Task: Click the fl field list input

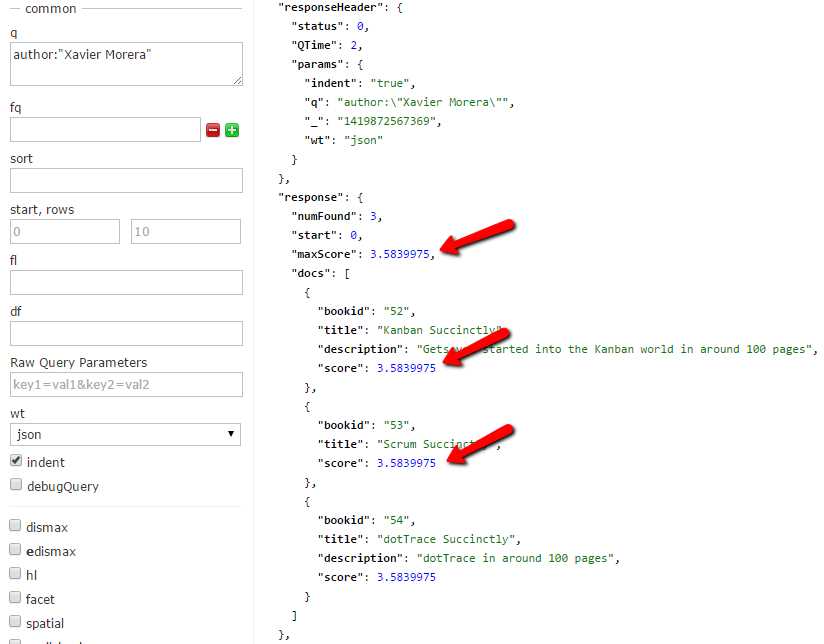Action: [126, 282]
